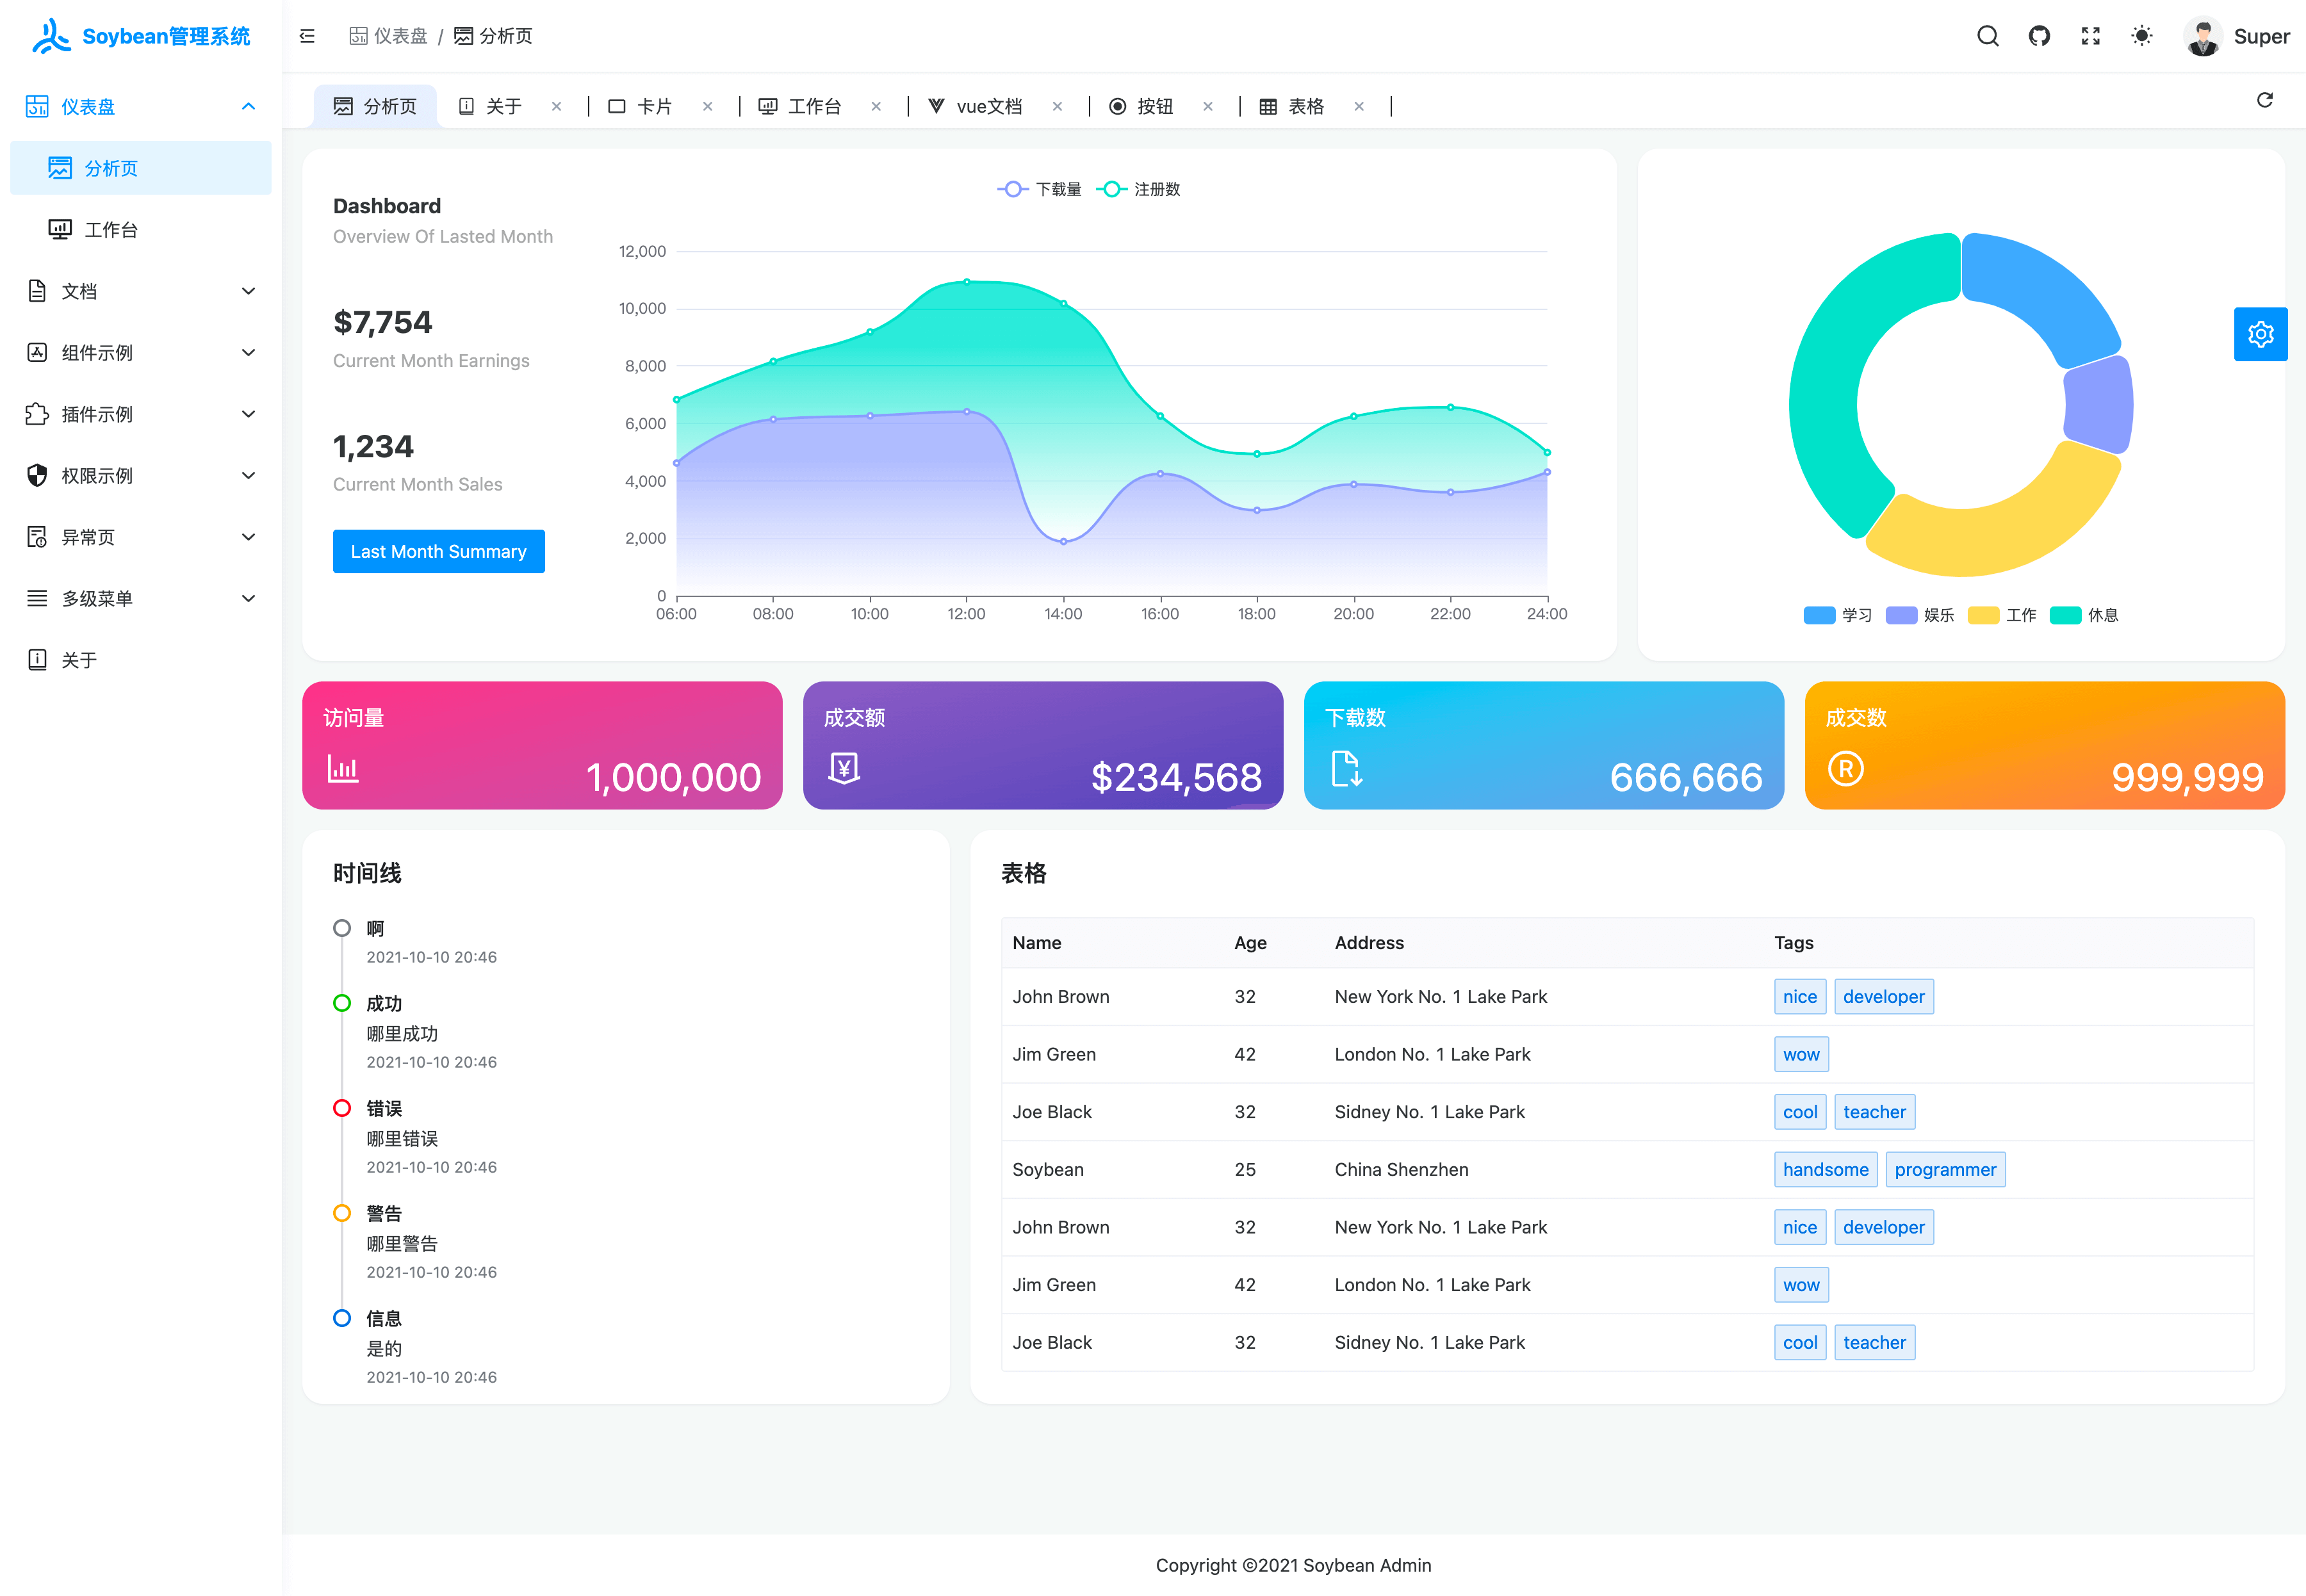
Task: Click the Super user avatar
Action: pos(2202,36)
